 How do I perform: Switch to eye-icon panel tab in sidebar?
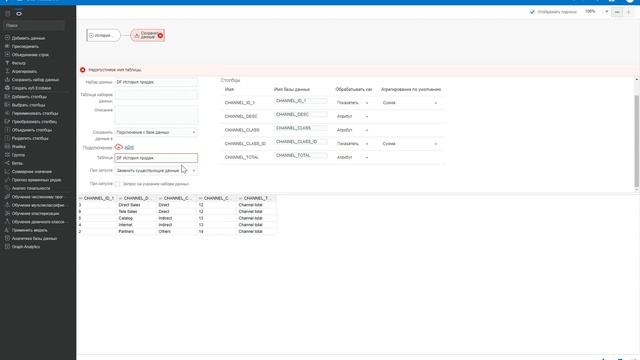click(19, 13)
